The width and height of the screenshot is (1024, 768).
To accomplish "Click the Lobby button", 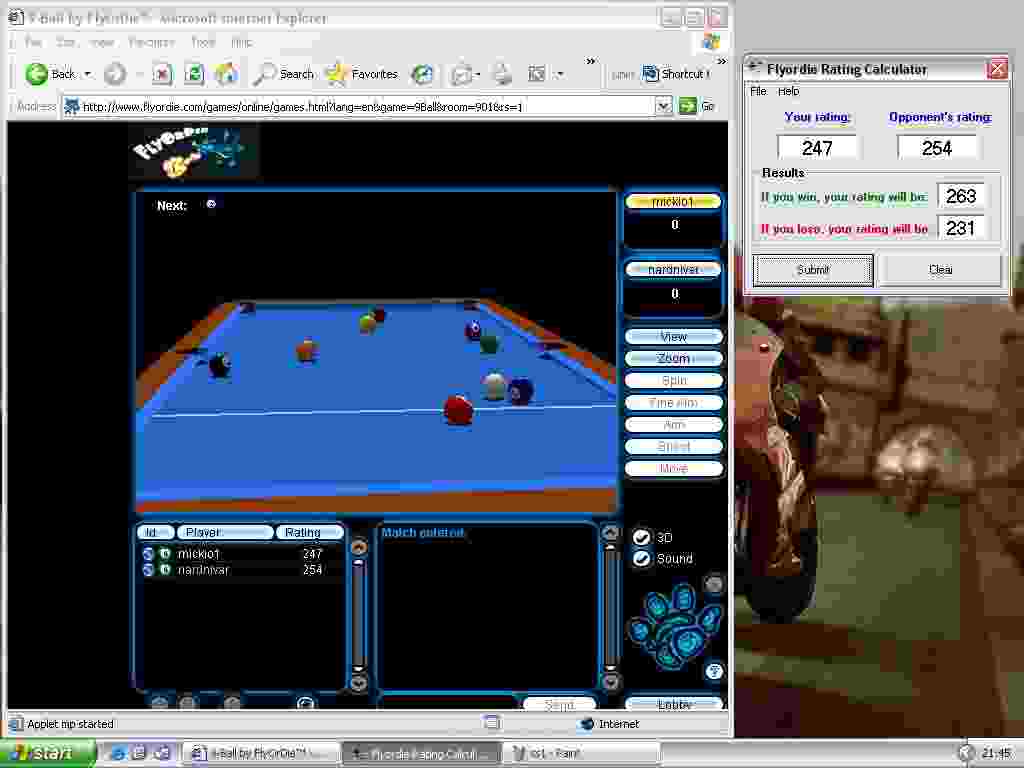I will (x=673, y=703).
